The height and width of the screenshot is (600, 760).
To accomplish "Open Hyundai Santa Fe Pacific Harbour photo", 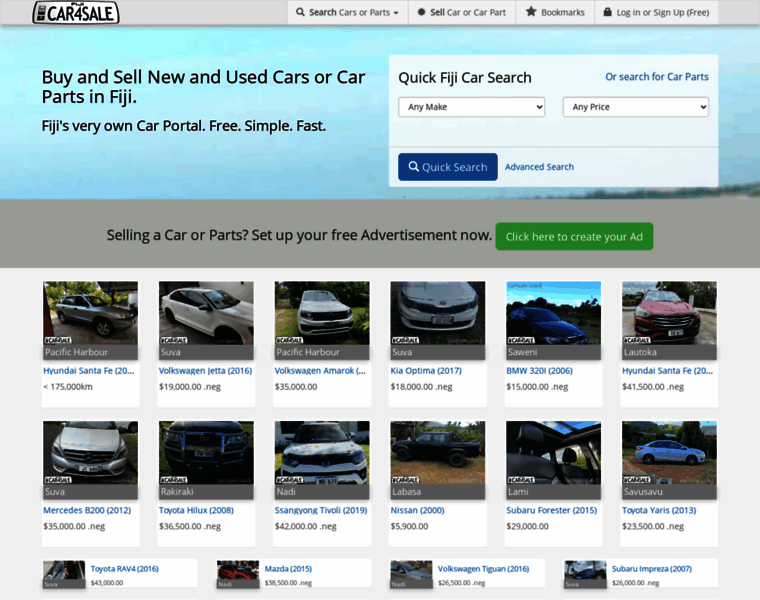I will [x=91, y=313].
